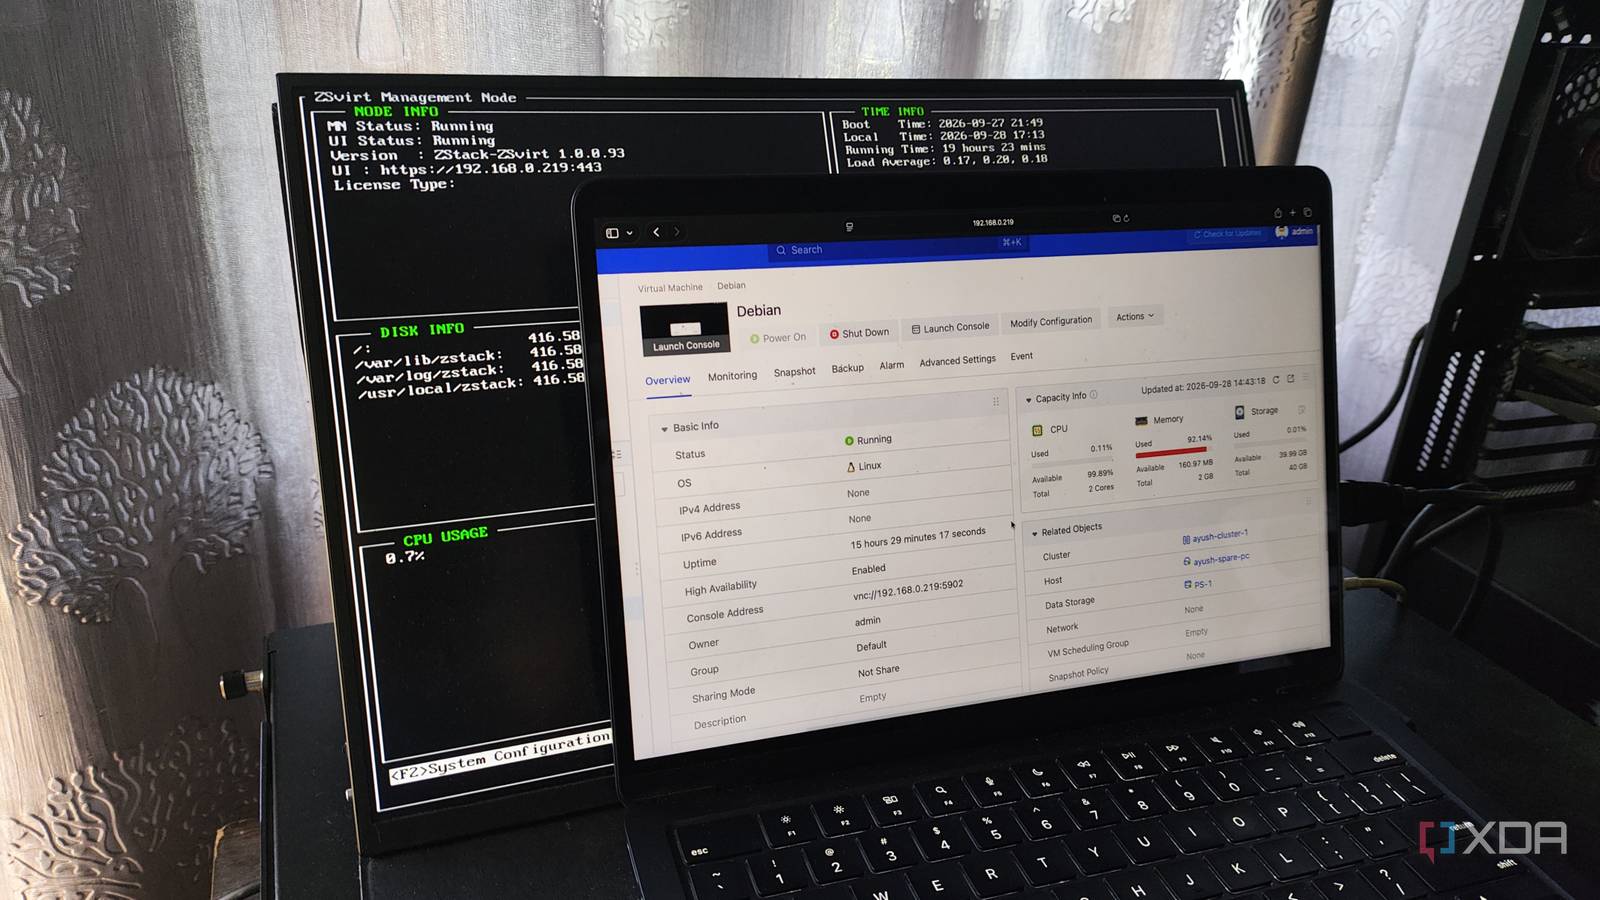
Task: Click the Basic Info panel drag handle
Action: [995, 402]
